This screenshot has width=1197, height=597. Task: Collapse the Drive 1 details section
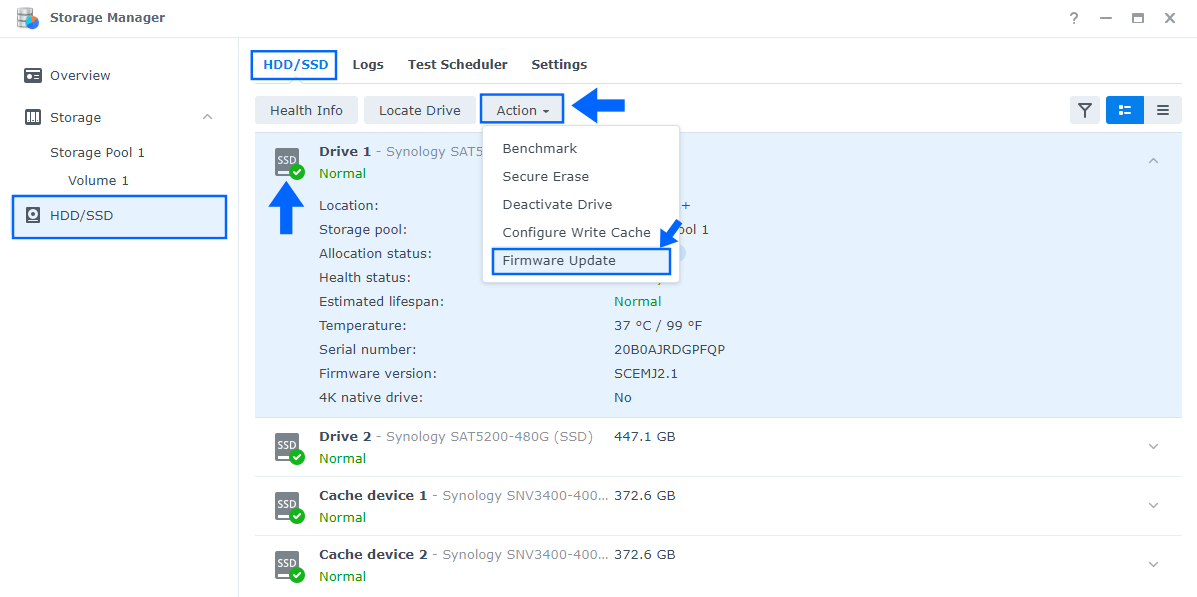click(1151, 159)
